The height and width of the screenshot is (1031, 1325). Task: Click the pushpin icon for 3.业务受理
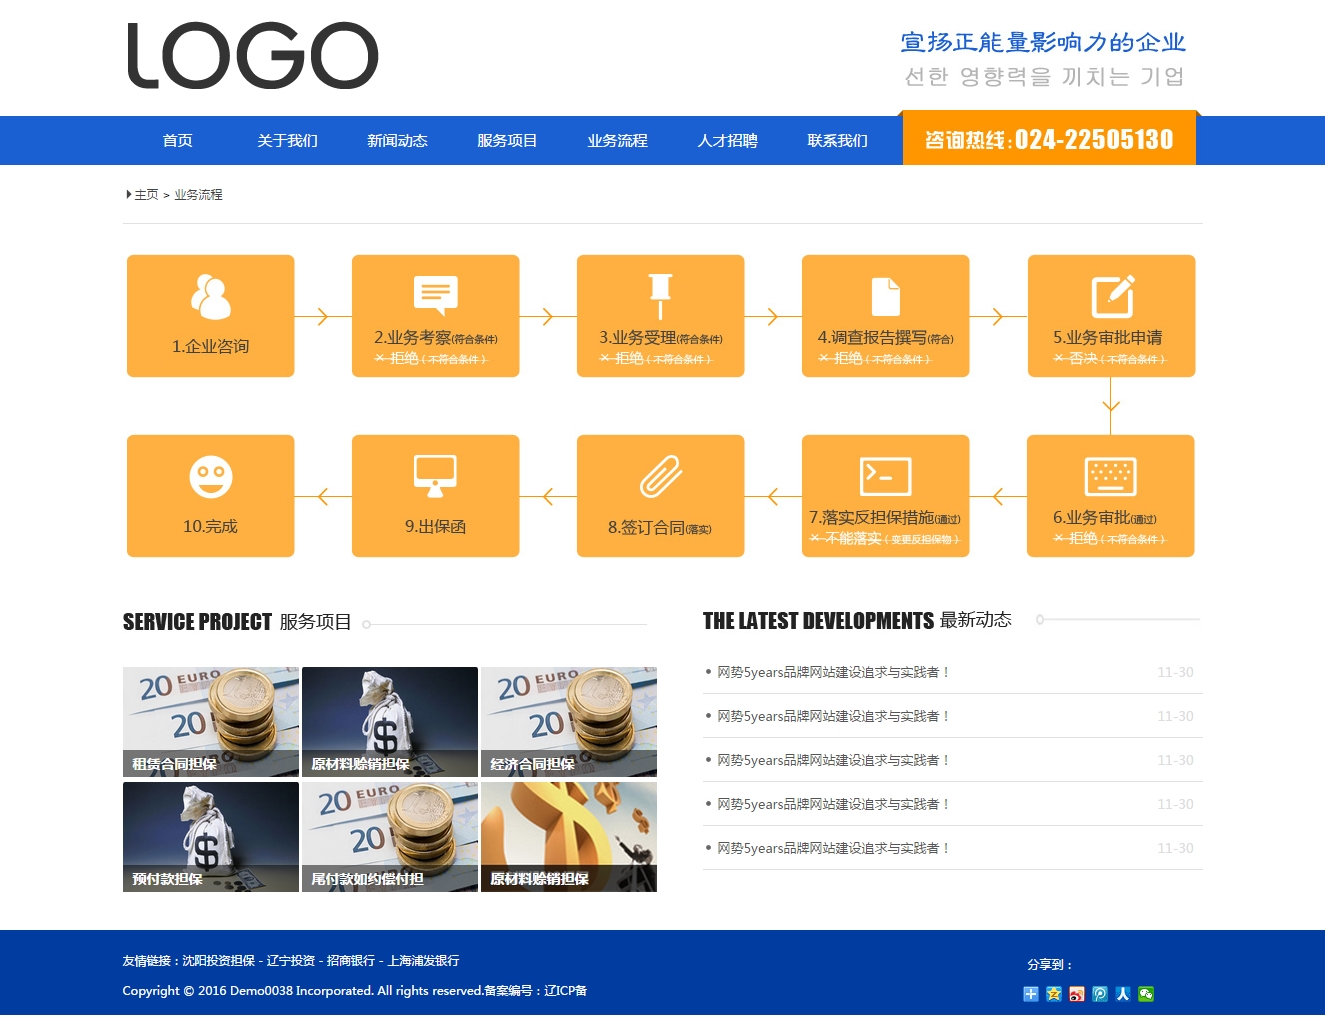[x=660, y=296]
